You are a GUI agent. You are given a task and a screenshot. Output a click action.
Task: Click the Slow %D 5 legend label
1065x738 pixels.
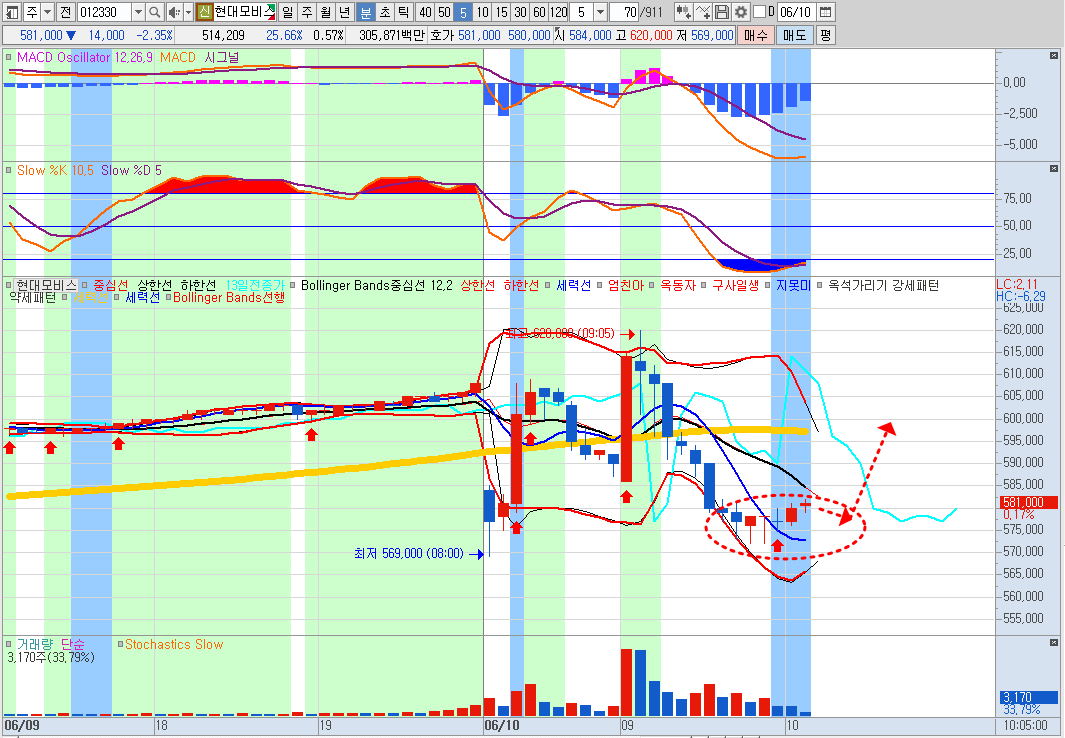131,170
